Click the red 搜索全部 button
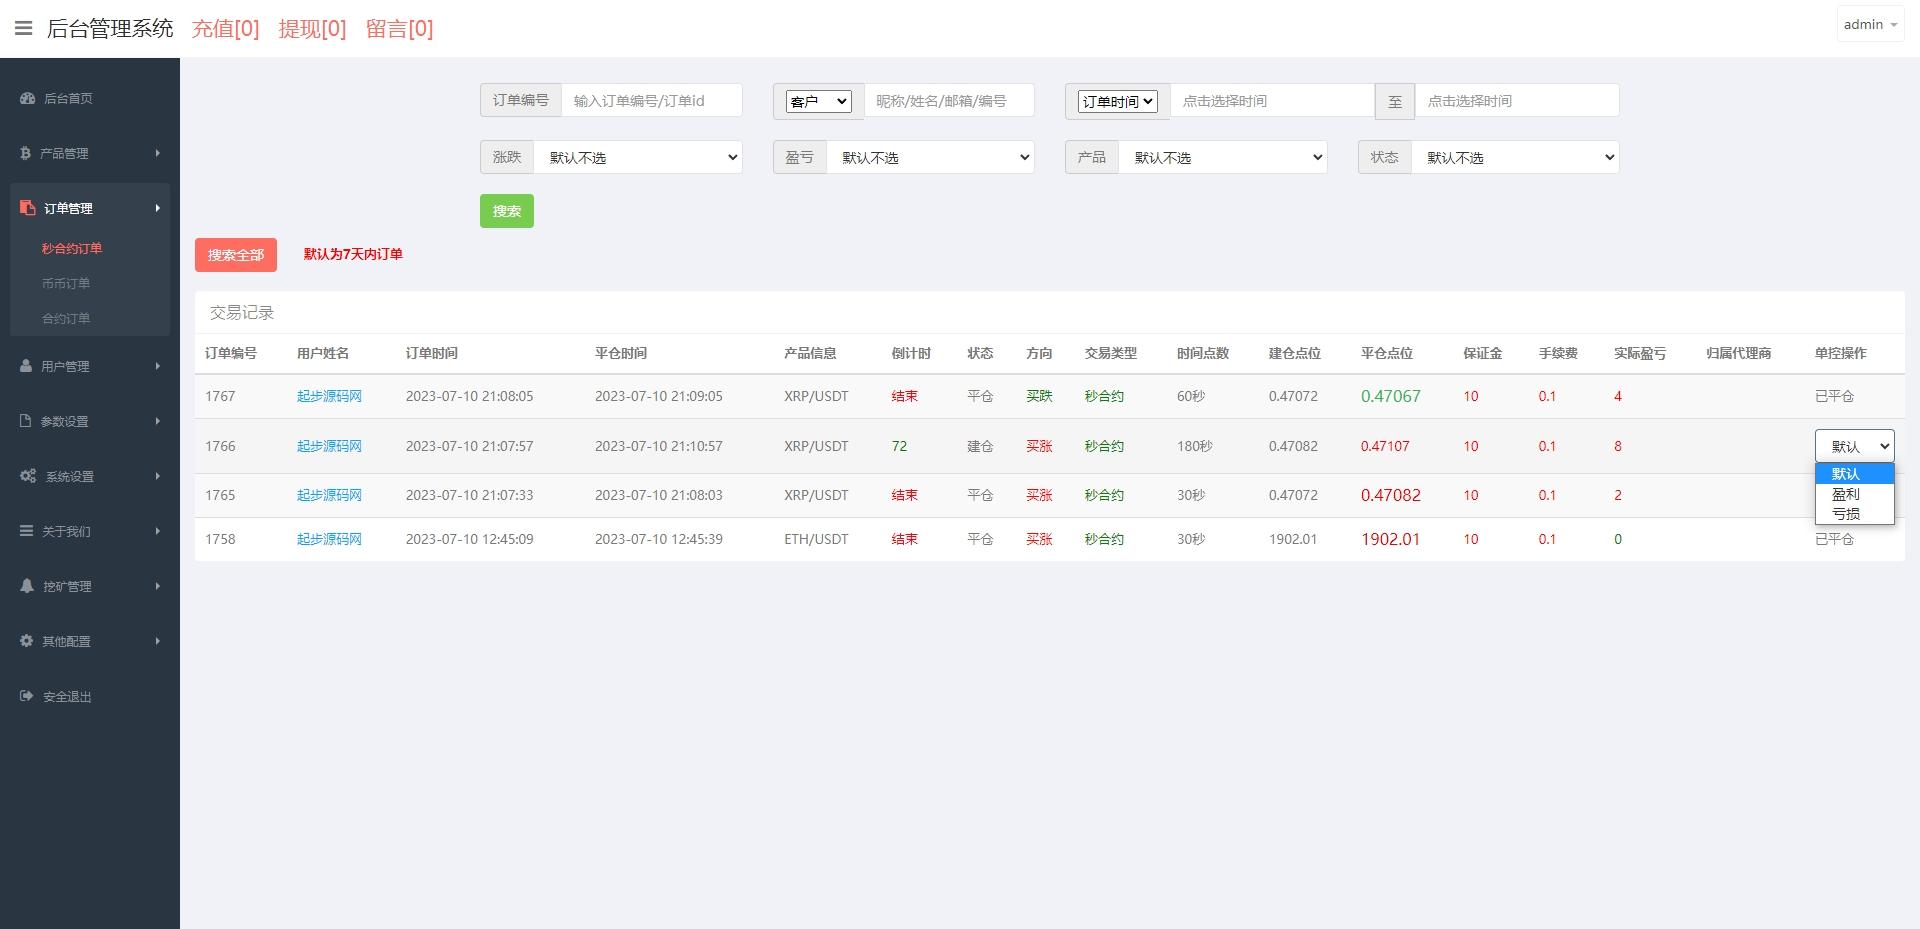This screenshot has height=929, width=1920. click(x=236, y=255)
